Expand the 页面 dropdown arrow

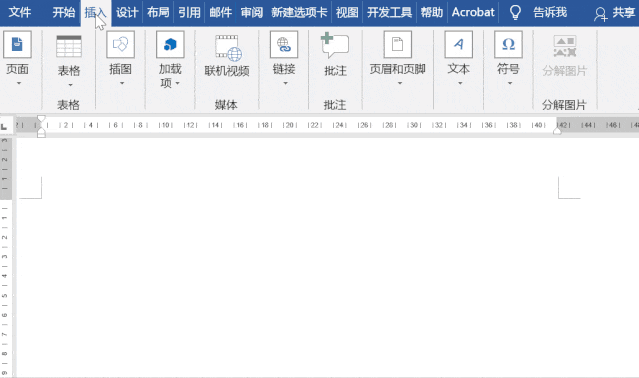(x=18, y=83)
